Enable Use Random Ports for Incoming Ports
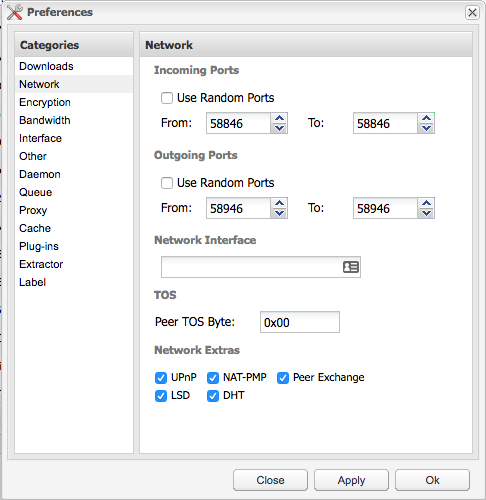This screenshot has width=486, height=500. click(x=167, y=98)
